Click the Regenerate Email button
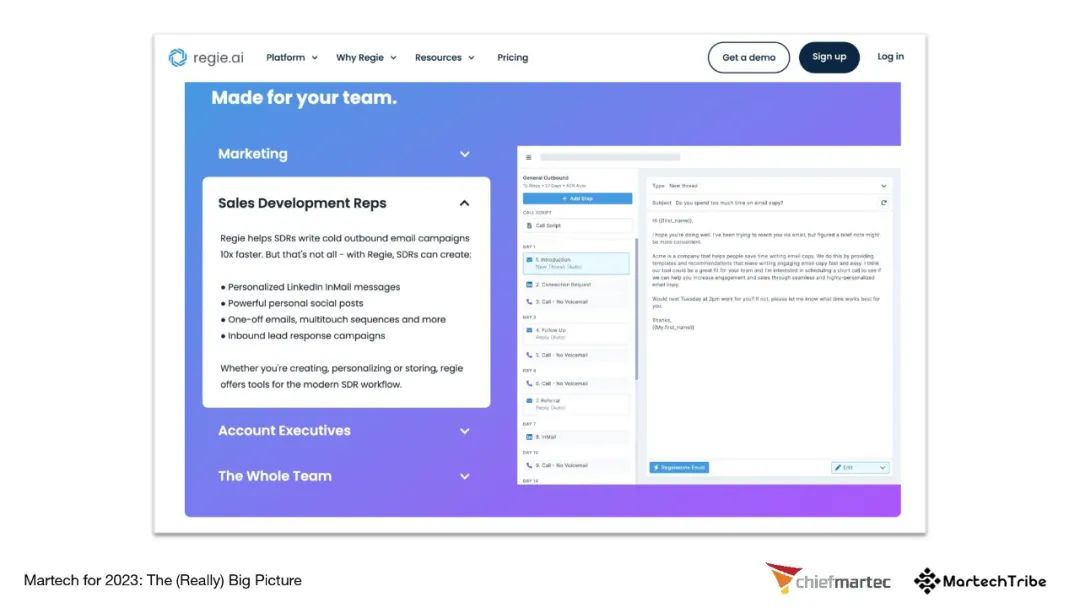Viewport: 1080px width, 608px height. [x=679, y=468]
